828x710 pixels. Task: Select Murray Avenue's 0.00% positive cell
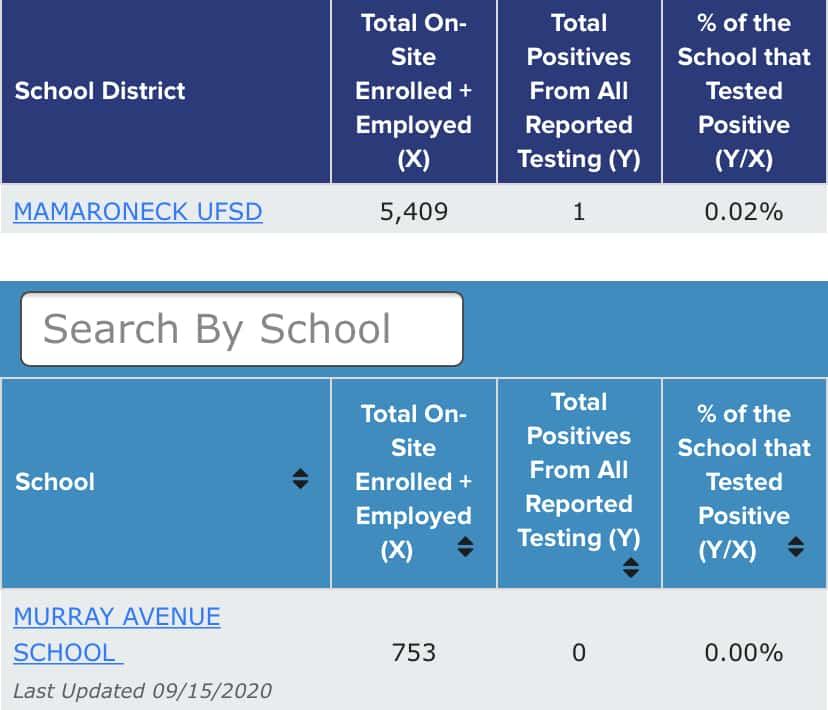click(x=744, y=653)
